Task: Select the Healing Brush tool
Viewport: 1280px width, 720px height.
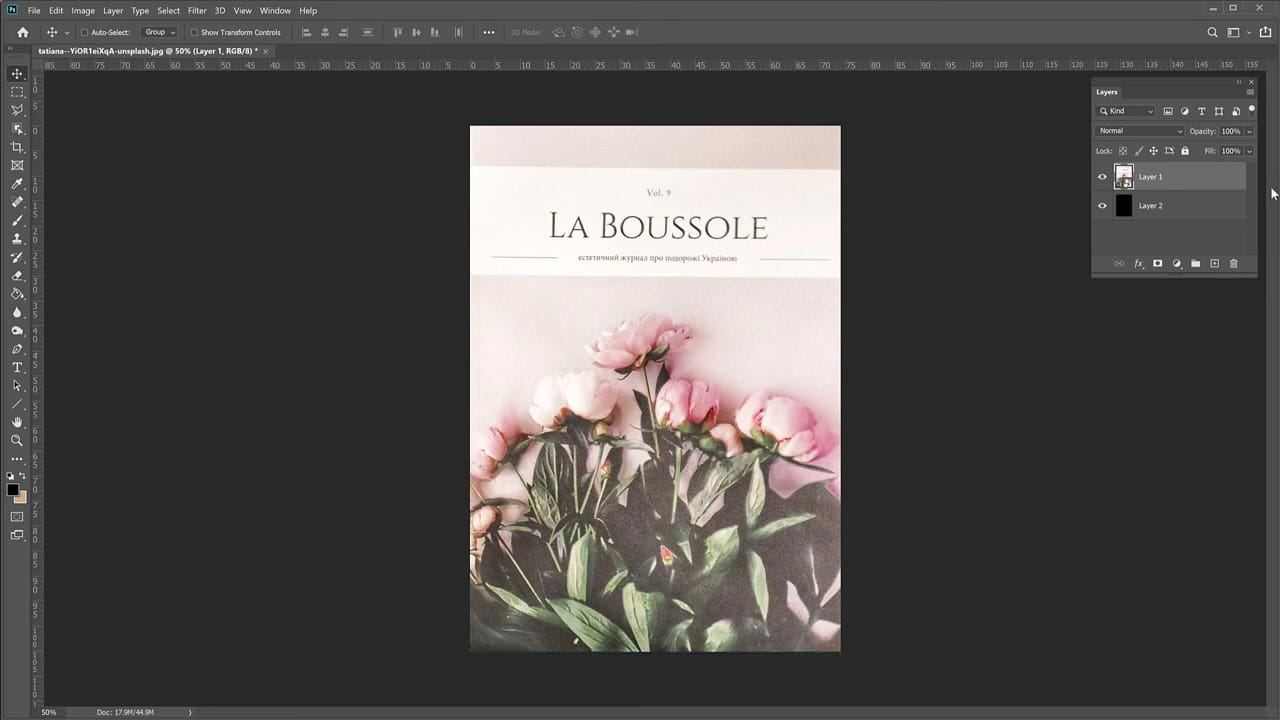Action: (17, 202)
